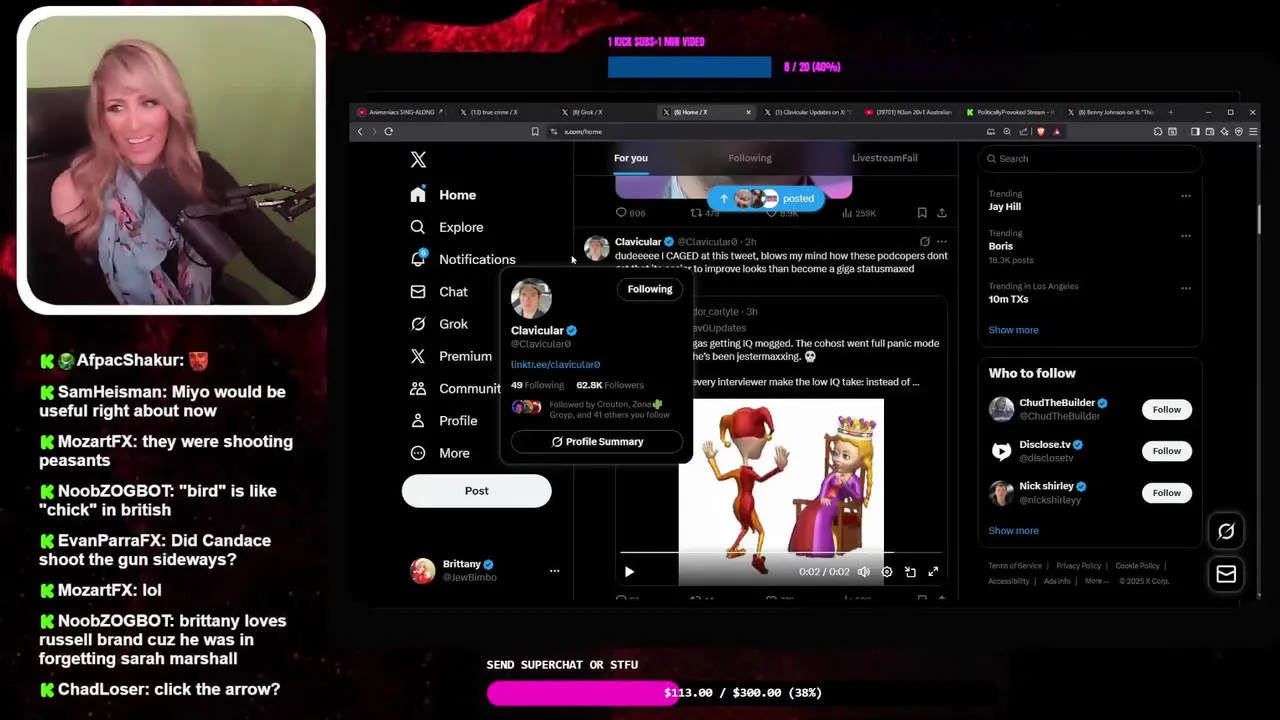
Task: Click browser back arrow
Action: [360, 131]
